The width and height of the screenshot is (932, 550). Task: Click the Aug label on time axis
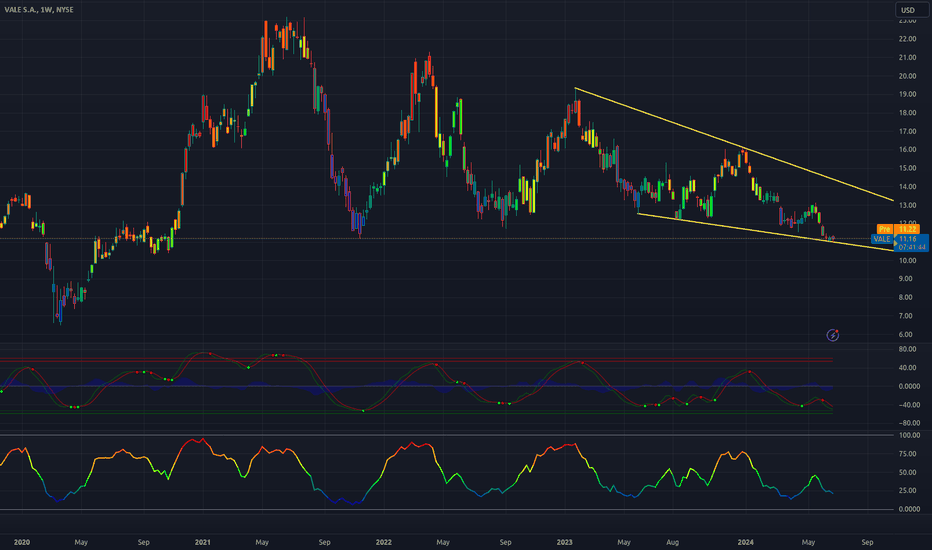pyautogui.click(x=672, y=542)
